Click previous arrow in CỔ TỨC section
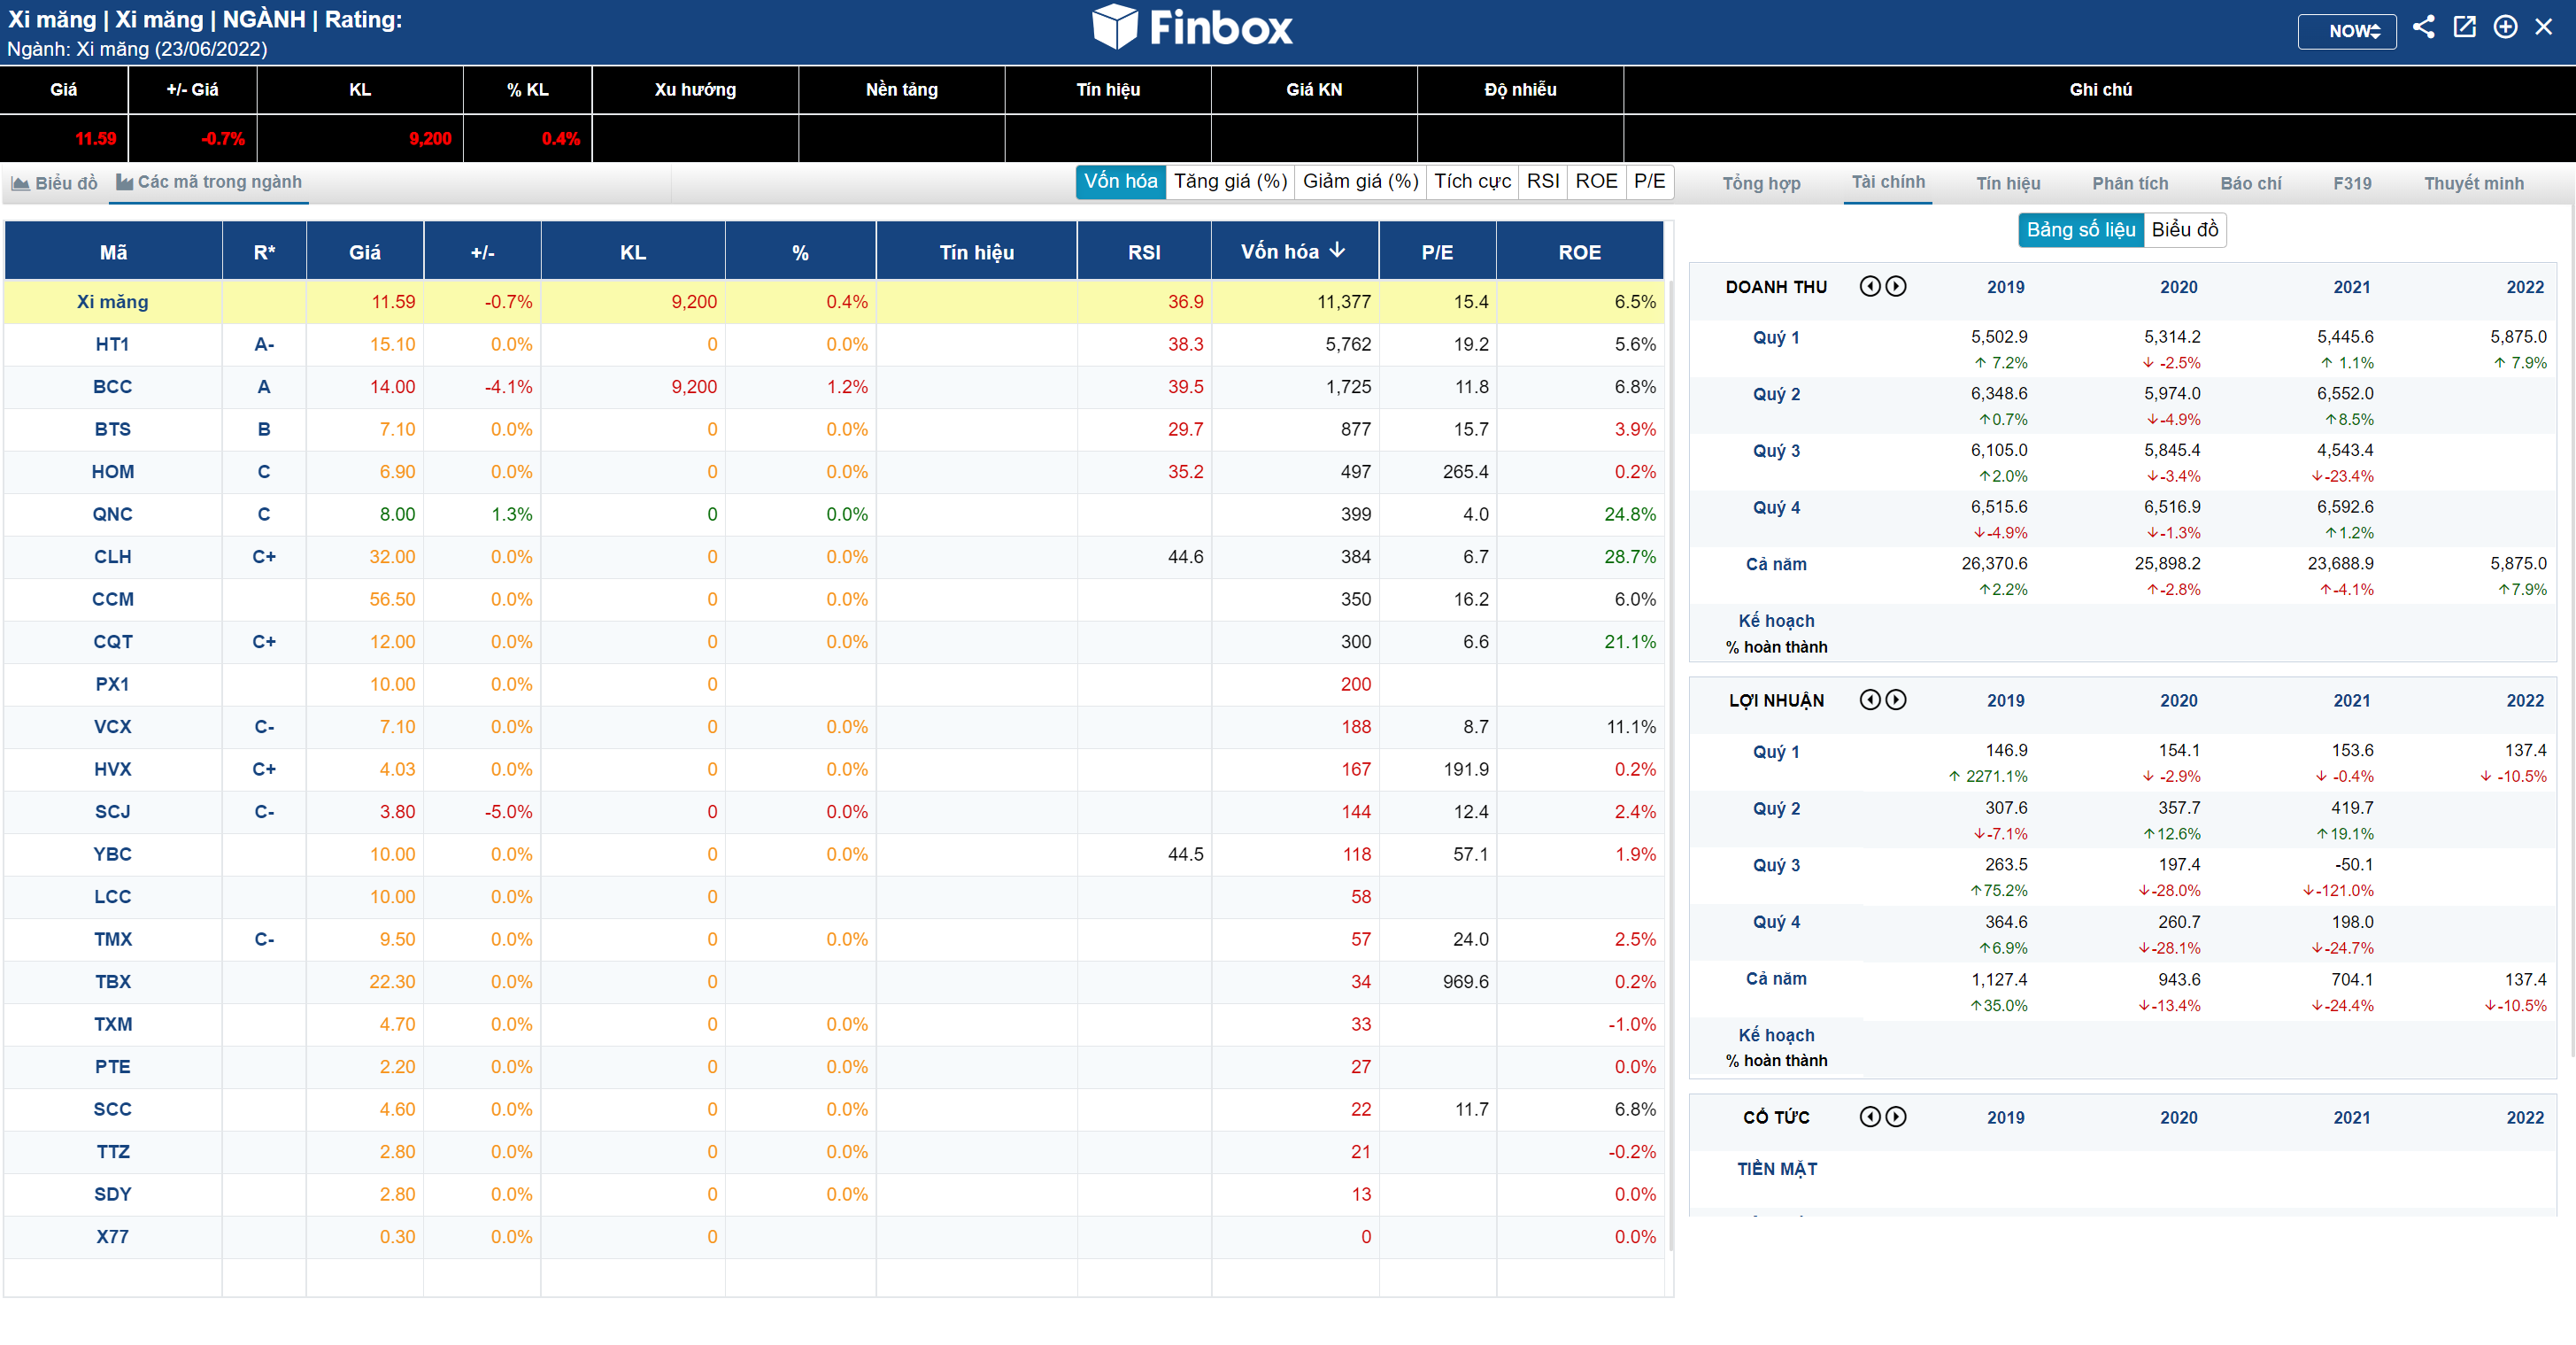 tap(1869, 1117)
